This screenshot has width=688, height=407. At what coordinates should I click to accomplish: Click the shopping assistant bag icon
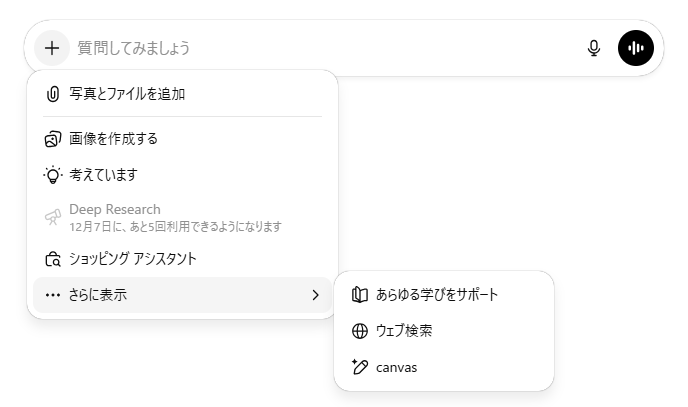[53, 259]
